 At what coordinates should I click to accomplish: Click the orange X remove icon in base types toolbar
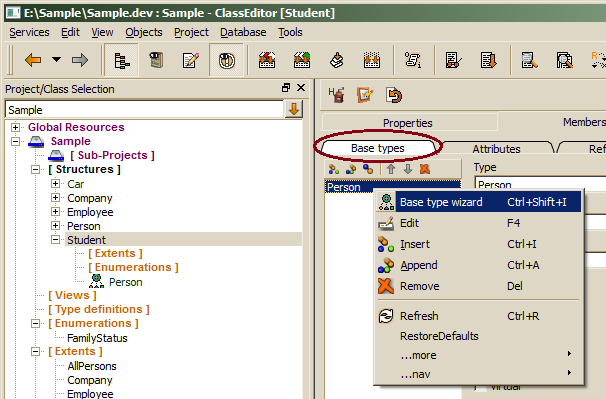[x=425, y=169]
